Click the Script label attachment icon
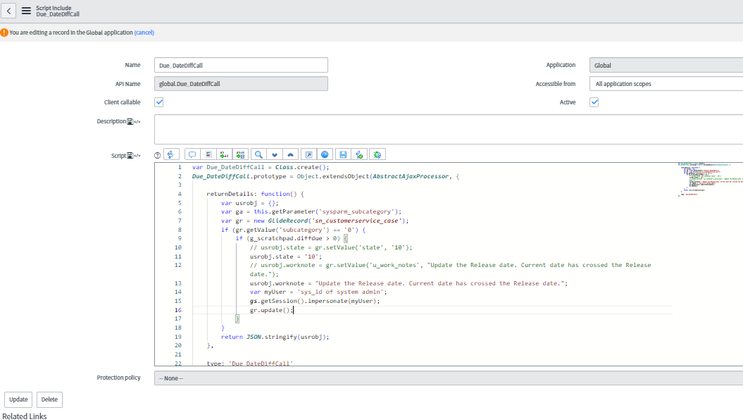Image resolution: width=743 pixels, height=420 pixels. tap(130, 155)
